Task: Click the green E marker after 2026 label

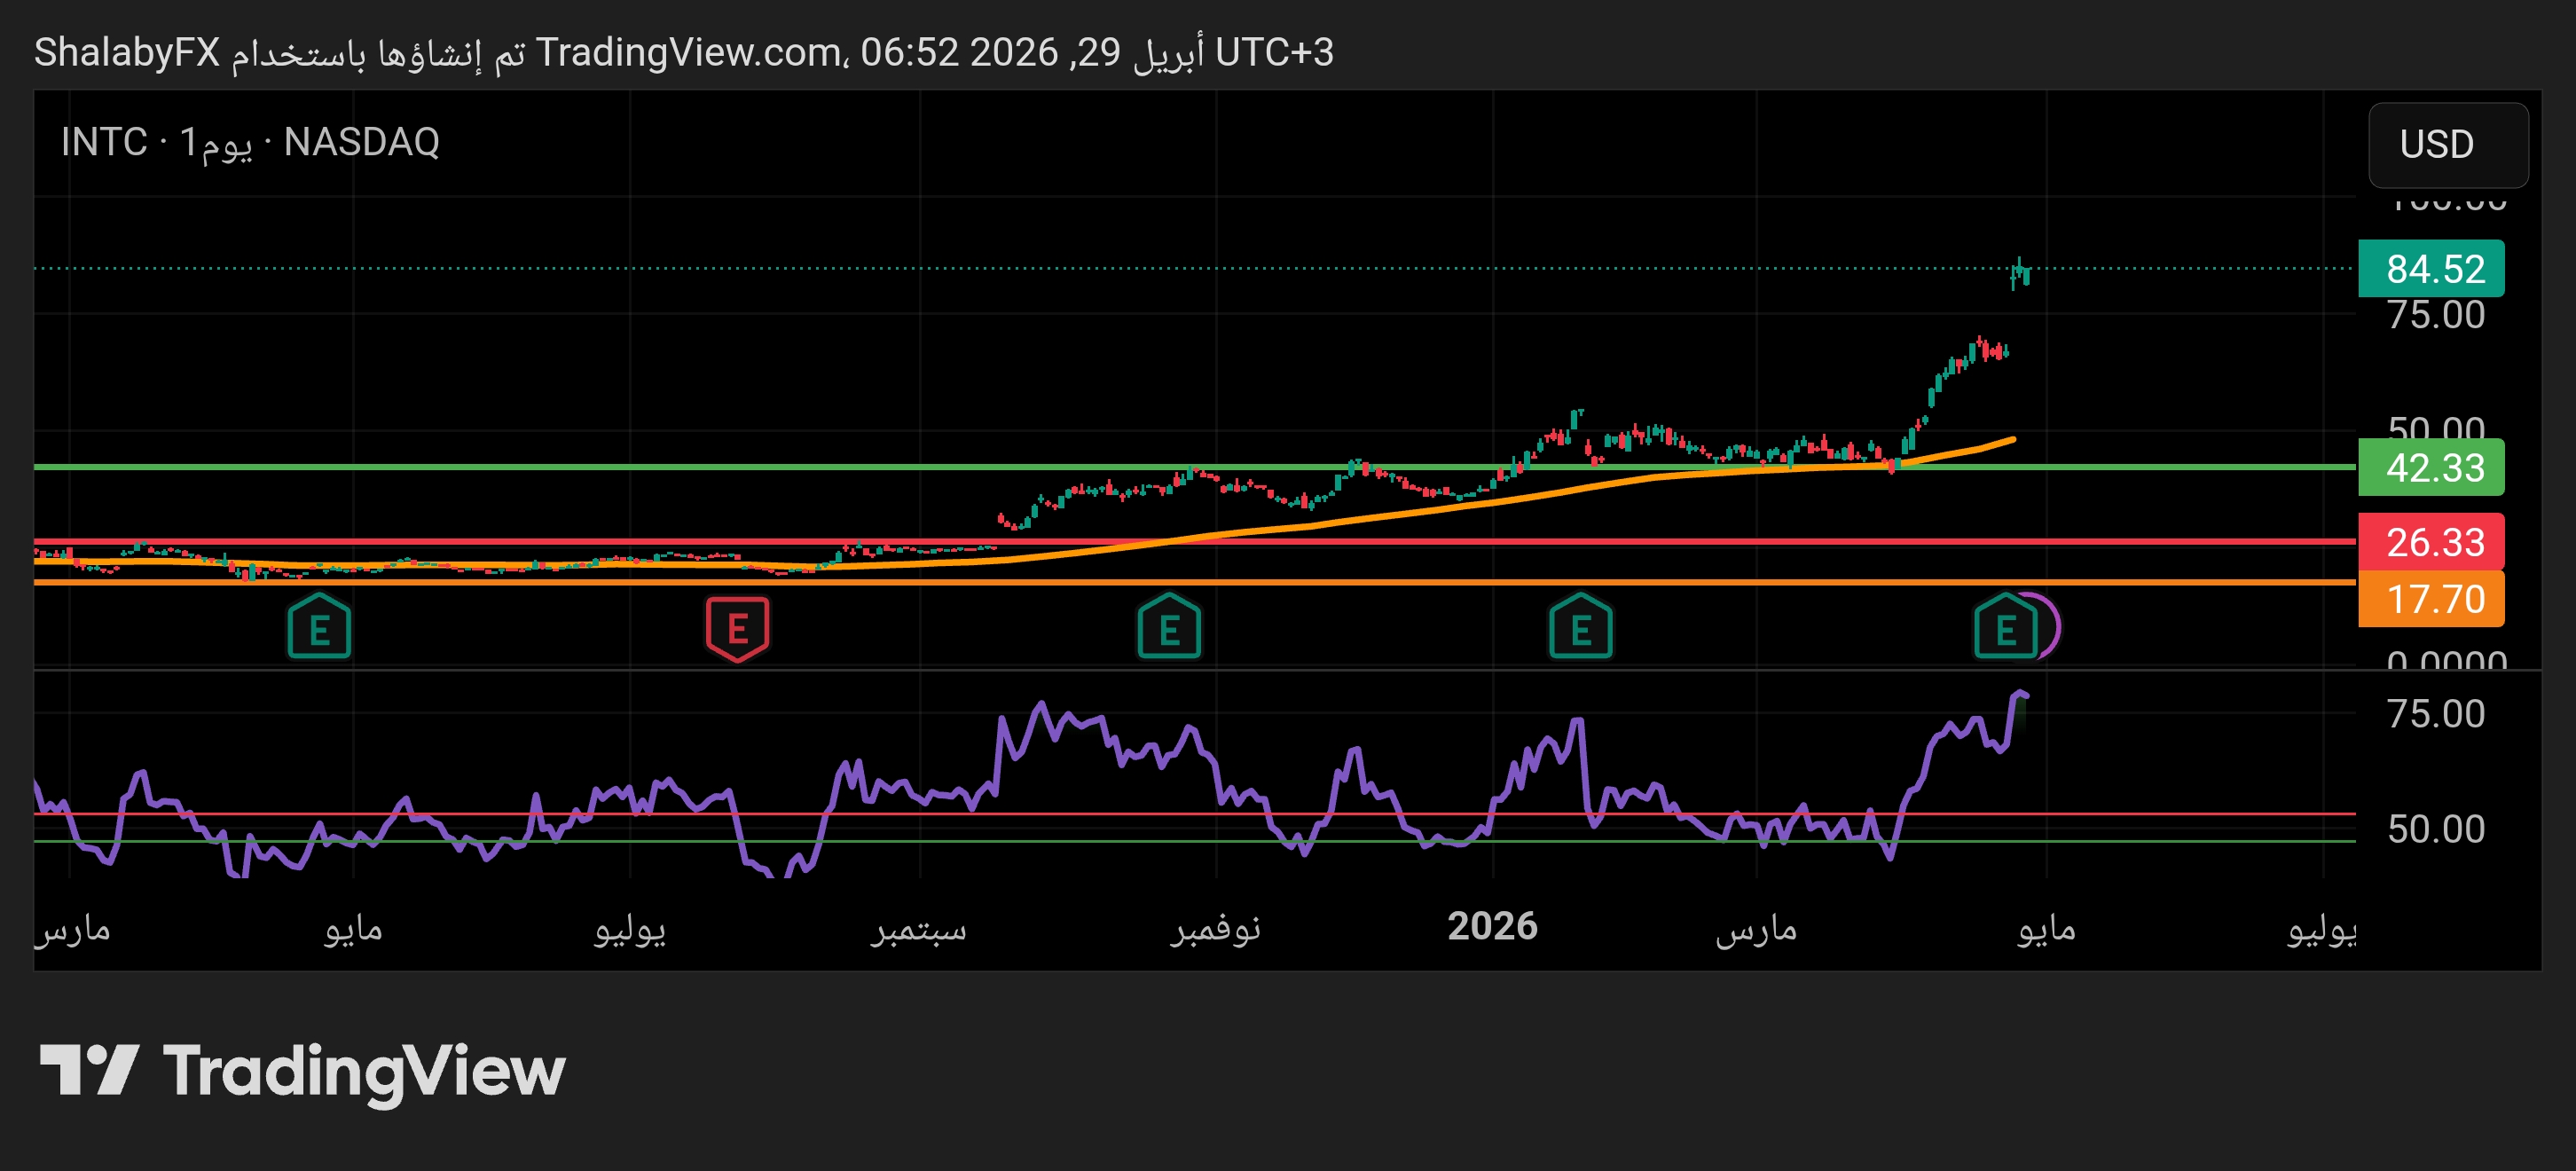Action: coord(1580,628)
